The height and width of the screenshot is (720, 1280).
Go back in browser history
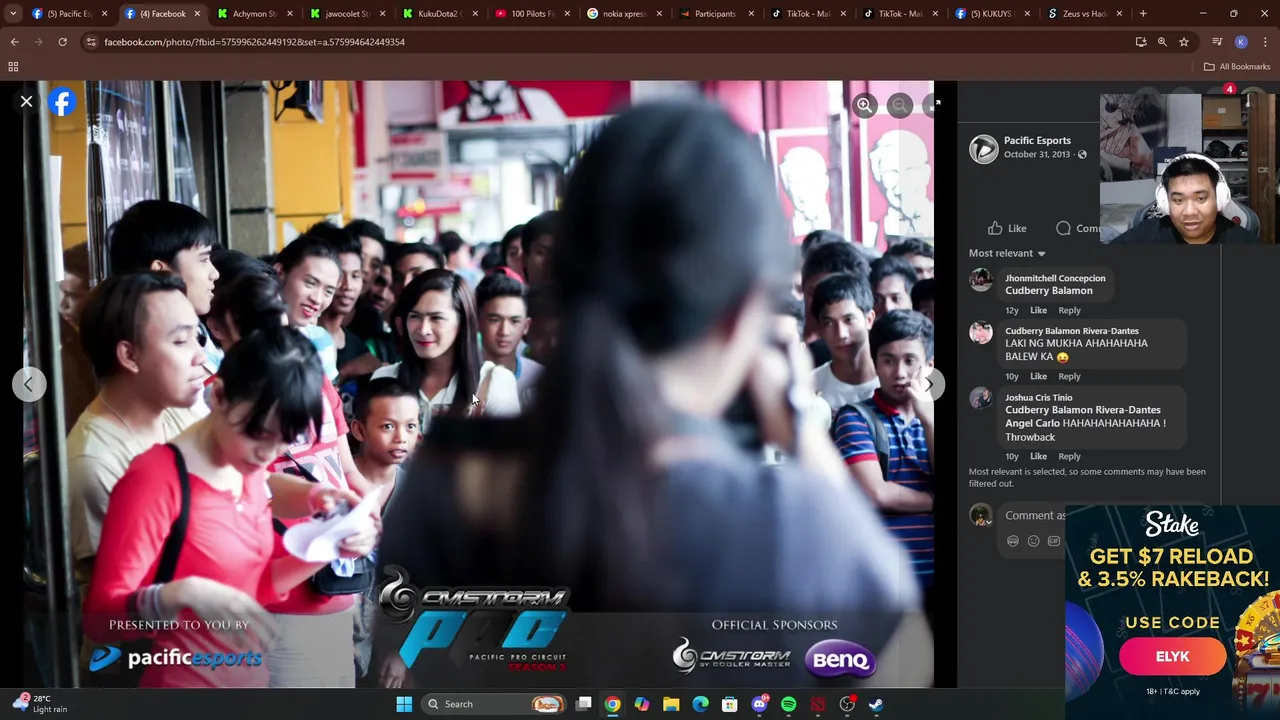tap(15, 42)
